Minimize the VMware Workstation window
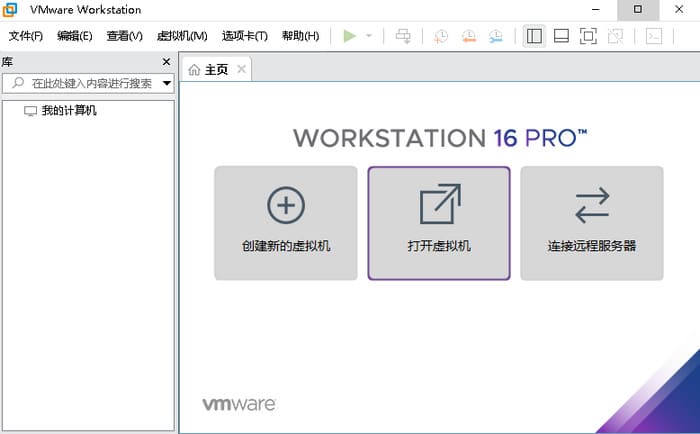Image resolution: width=700 pixels, height=434 pixels. point(596,9)
